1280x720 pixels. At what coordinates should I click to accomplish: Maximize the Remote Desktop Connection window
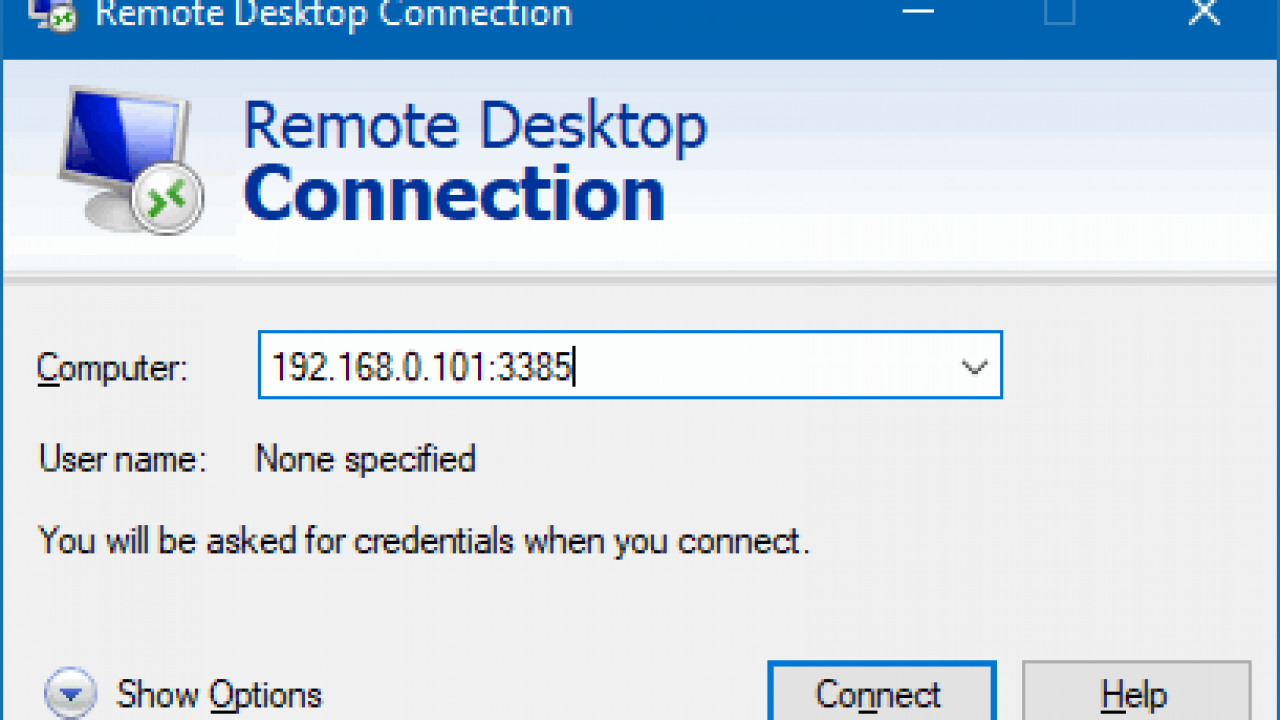pos(1060,13)
